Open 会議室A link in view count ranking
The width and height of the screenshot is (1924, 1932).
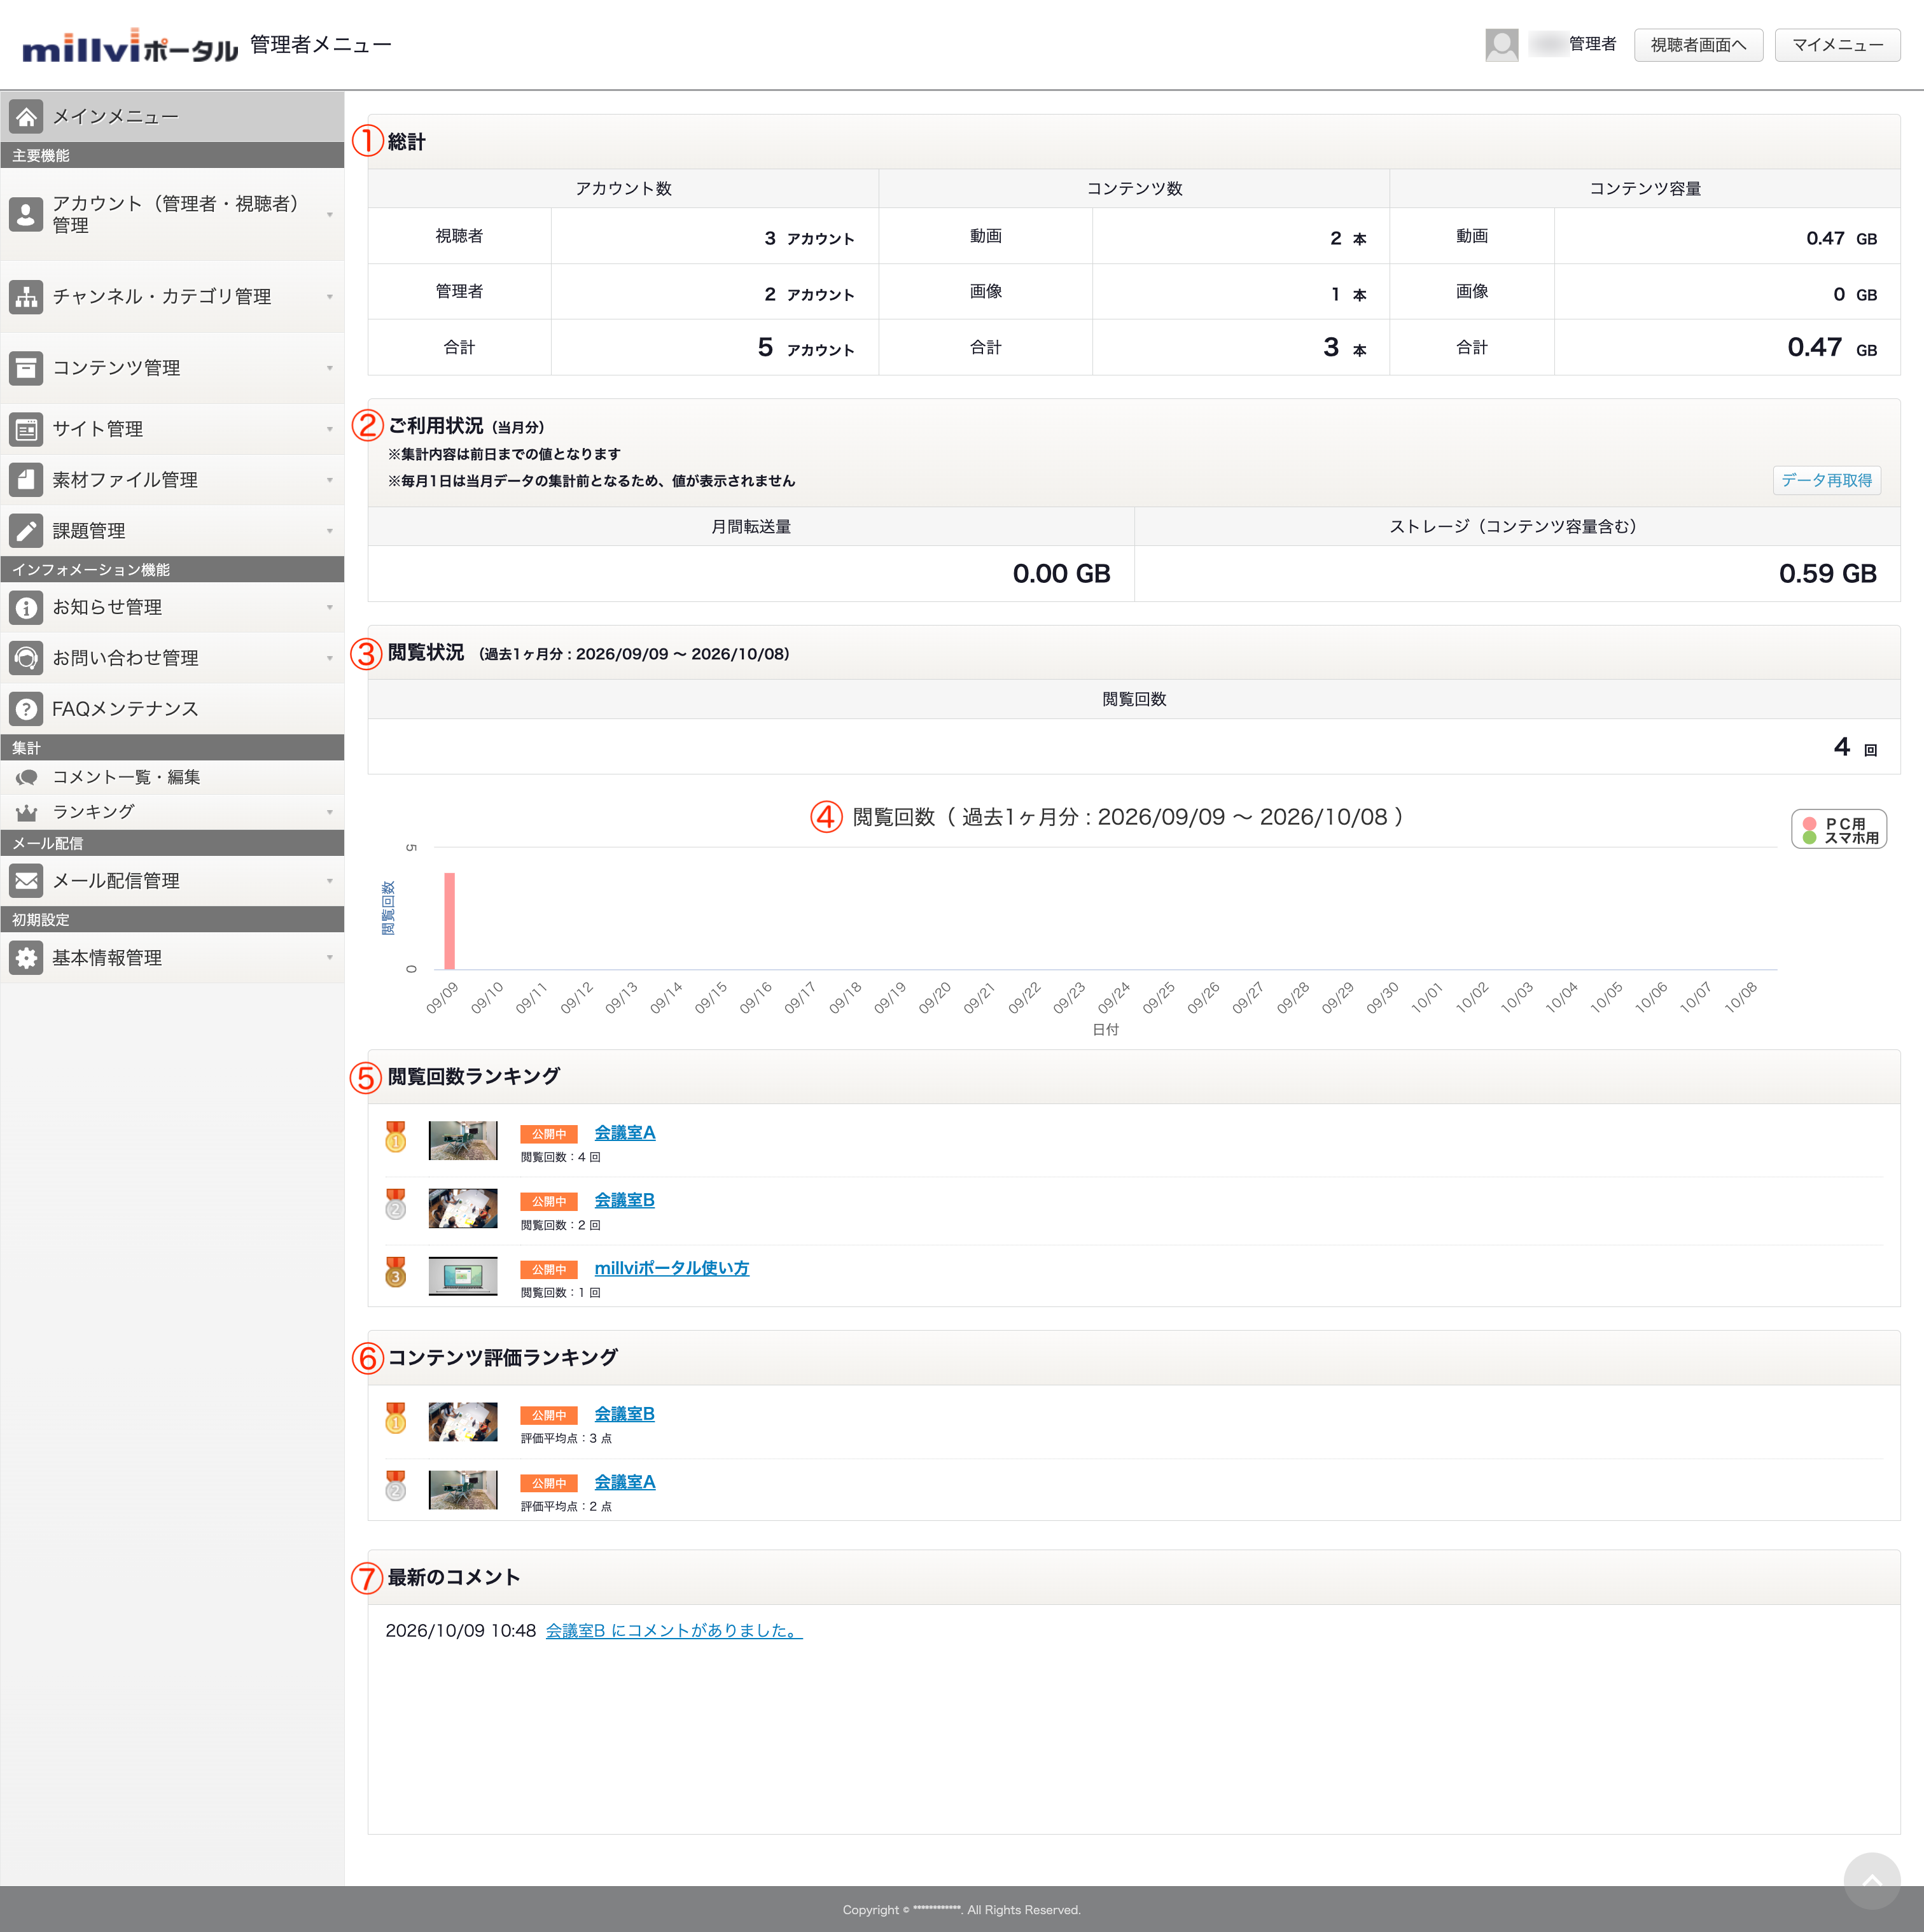click(x=624, y=1133)
